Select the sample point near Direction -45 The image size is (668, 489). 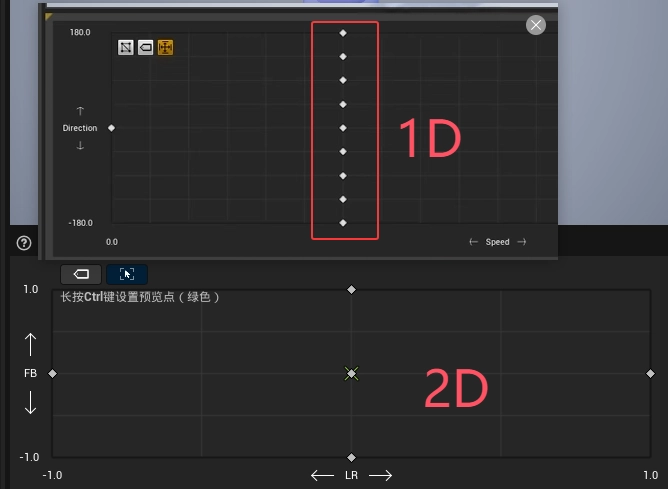click(343, 152)
